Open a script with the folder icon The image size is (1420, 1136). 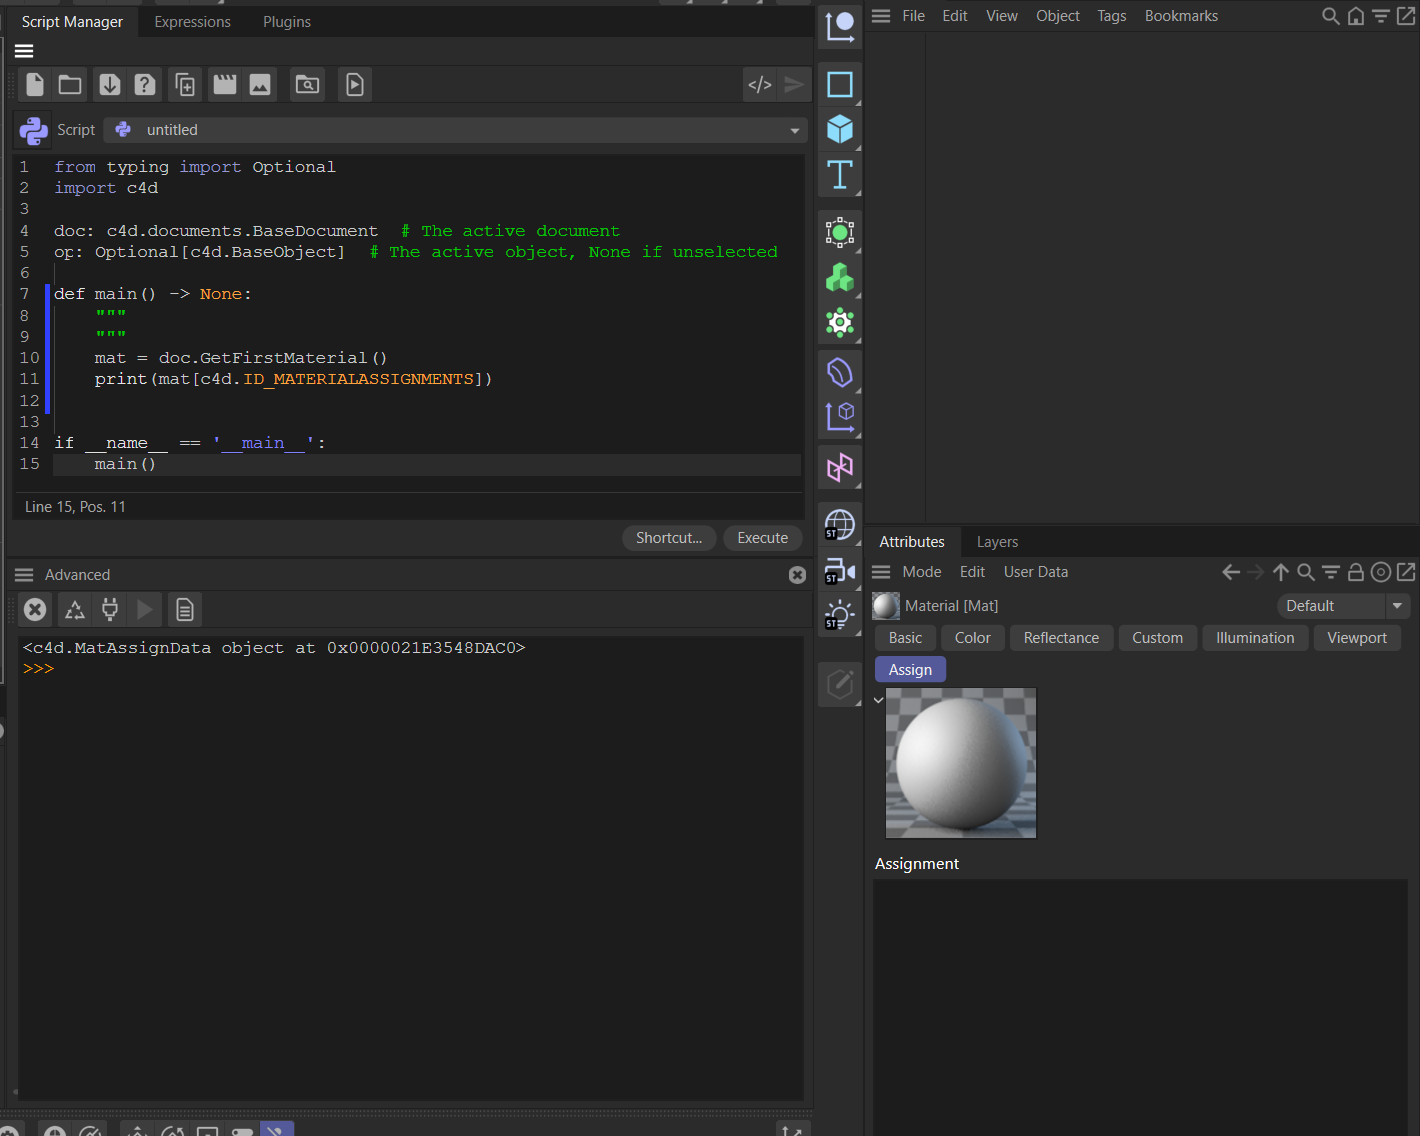tap(70, 85)
